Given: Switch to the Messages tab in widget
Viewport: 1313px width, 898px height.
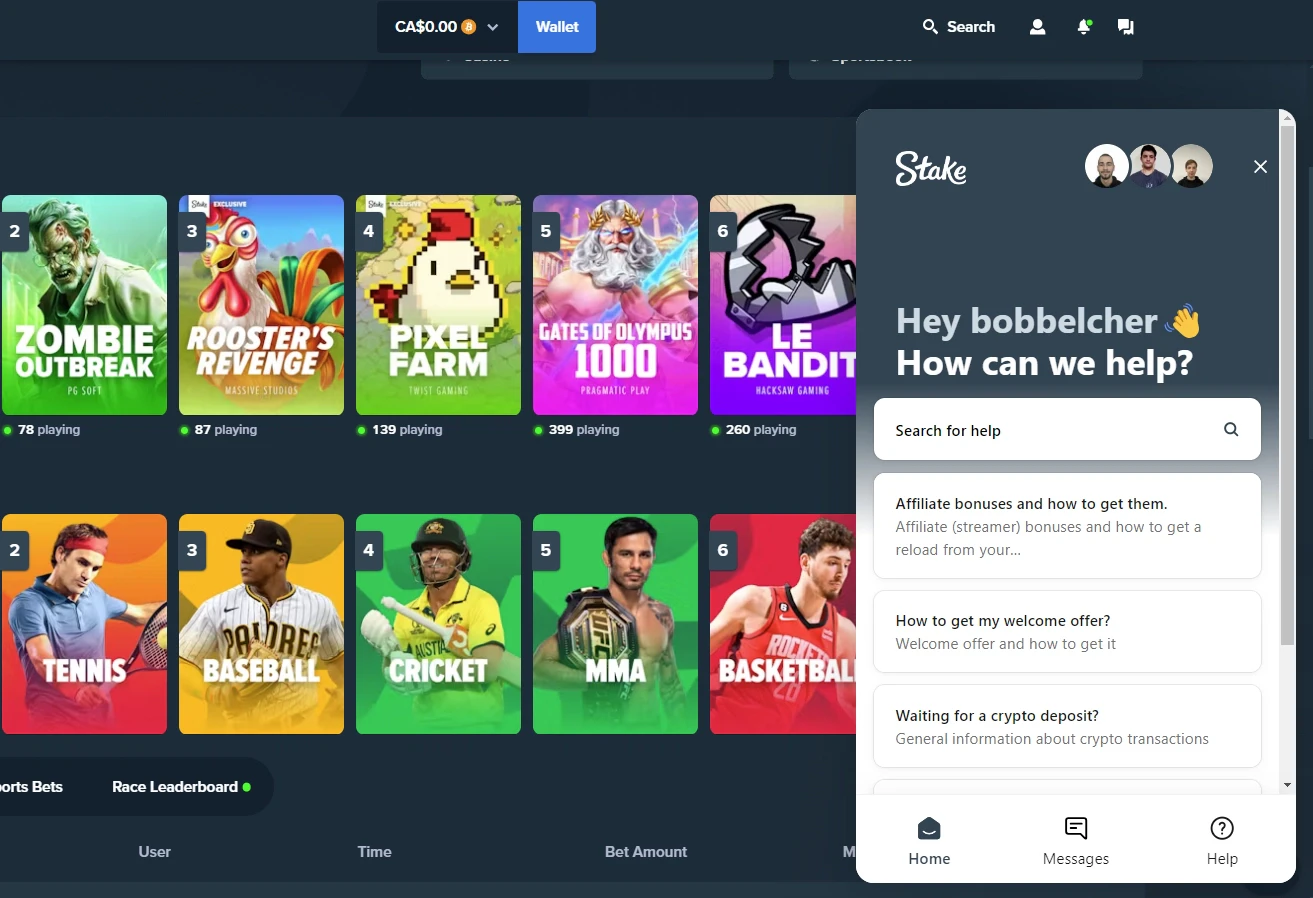Looking at the screenshot, I should (x=1076, y=841).
